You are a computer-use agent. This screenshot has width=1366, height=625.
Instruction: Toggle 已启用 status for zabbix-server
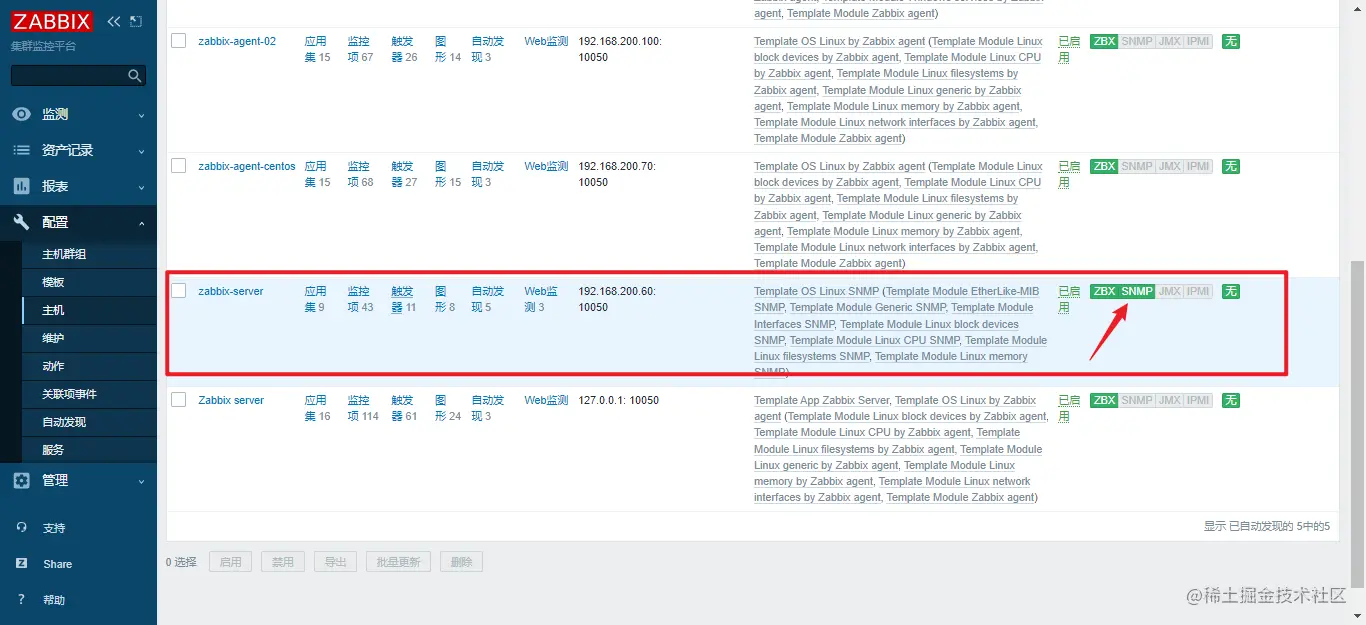pyautogui.click(x=1069, y=299)
